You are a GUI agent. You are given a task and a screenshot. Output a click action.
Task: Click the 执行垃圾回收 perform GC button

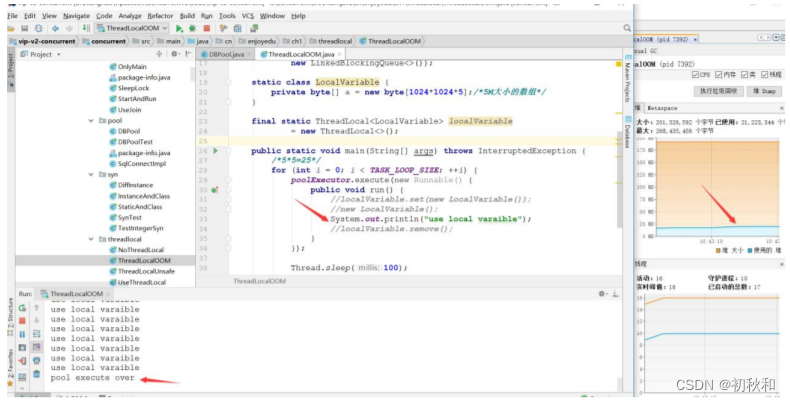coord(718,91)
